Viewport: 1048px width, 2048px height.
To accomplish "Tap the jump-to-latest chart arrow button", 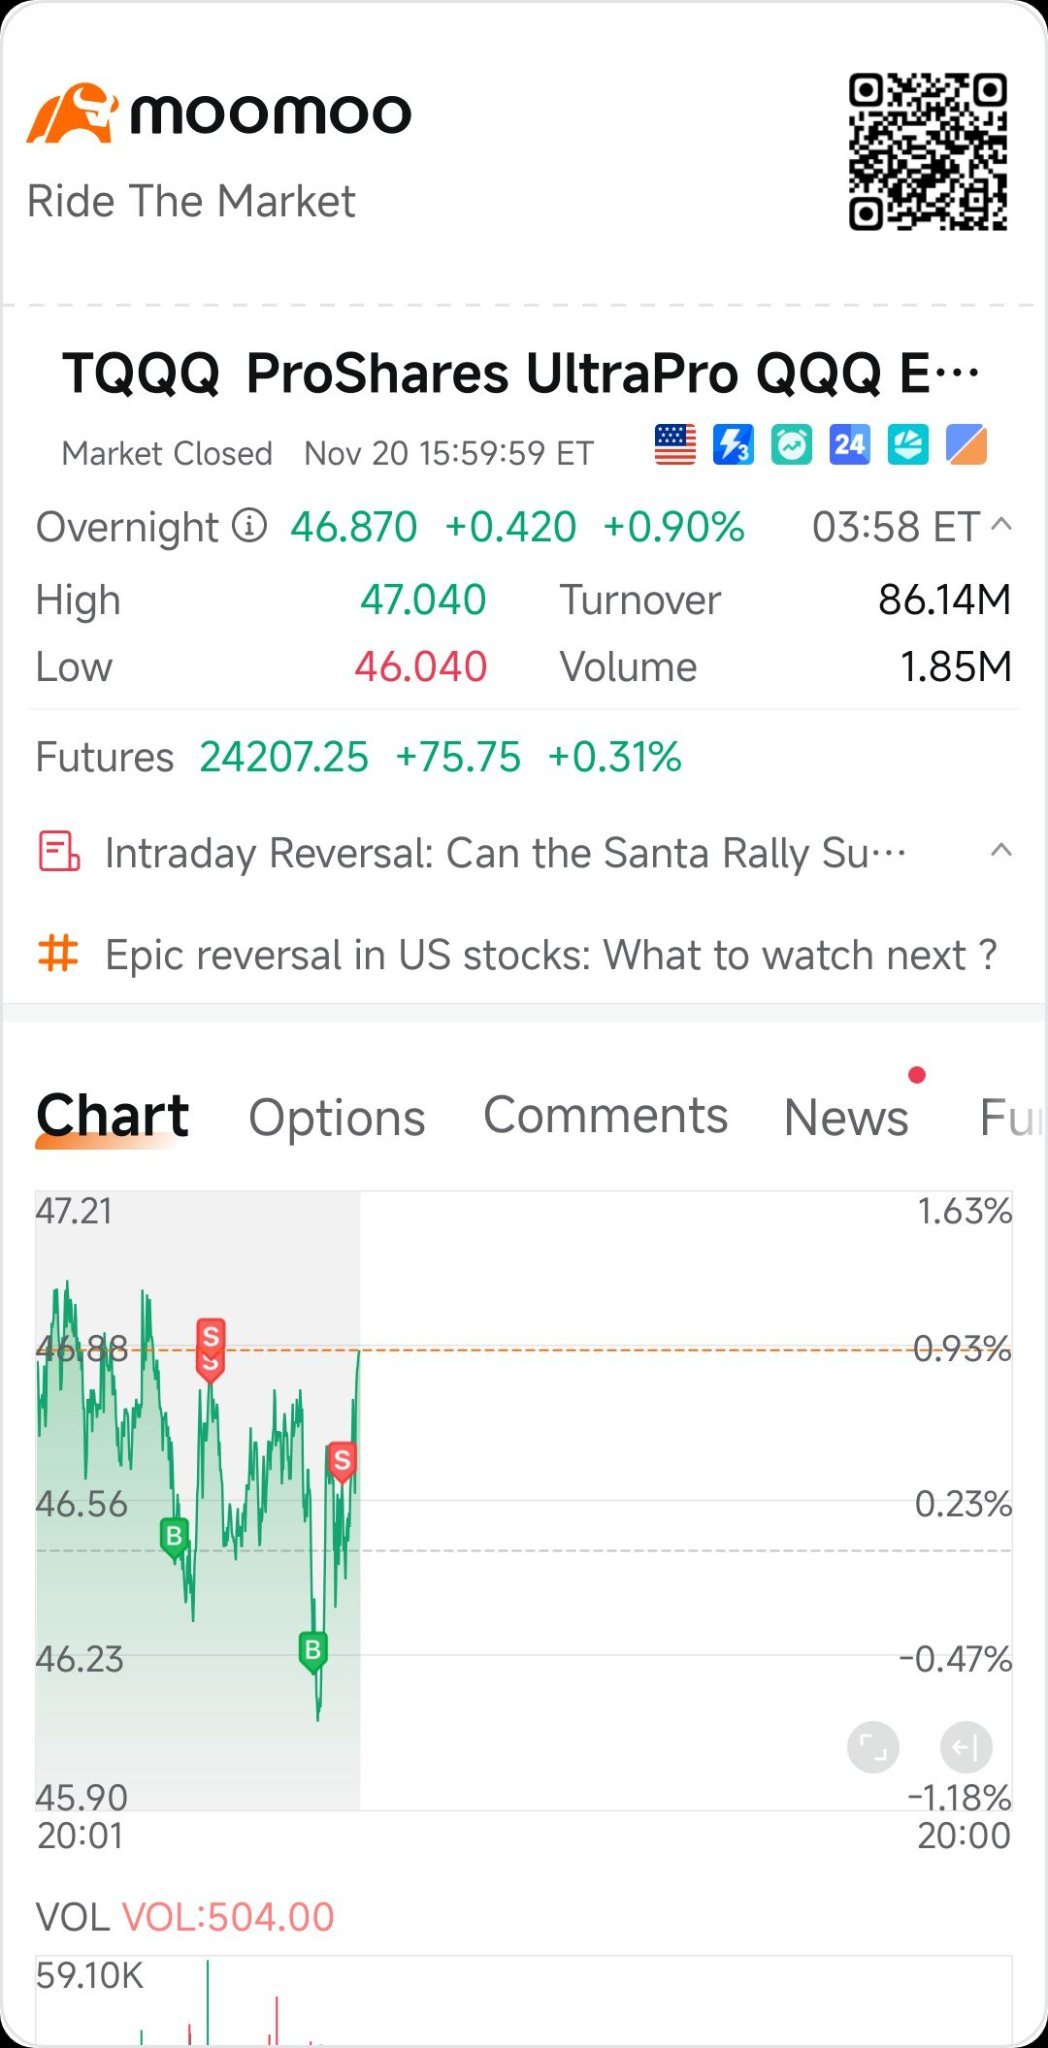I will (x=966, y=1747).
